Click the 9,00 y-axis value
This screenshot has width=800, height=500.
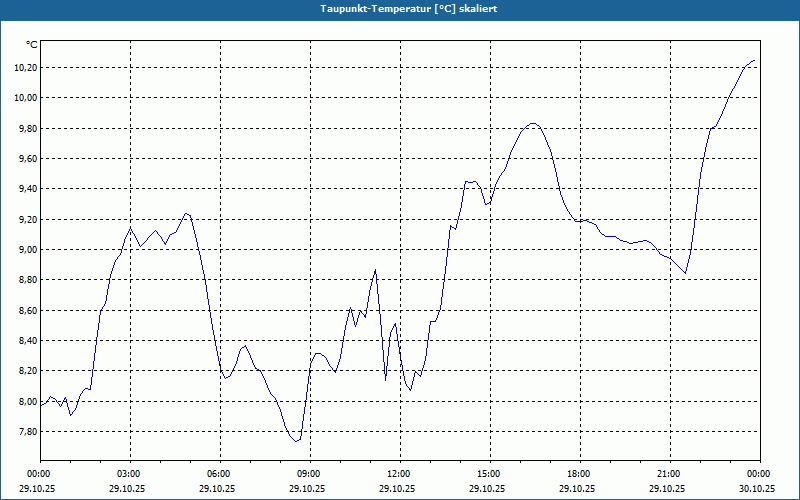coord(29,250)
